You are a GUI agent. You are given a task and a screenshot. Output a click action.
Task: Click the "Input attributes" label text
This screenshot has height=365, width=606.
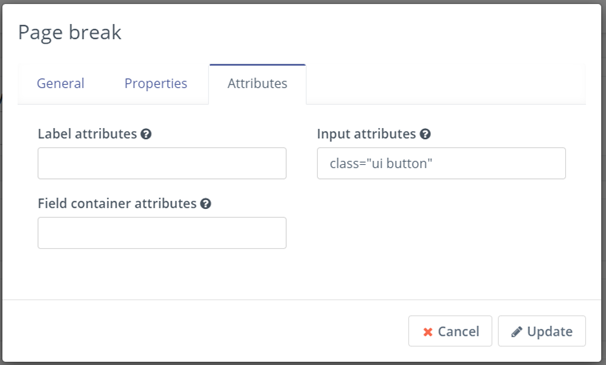point(366,134)
